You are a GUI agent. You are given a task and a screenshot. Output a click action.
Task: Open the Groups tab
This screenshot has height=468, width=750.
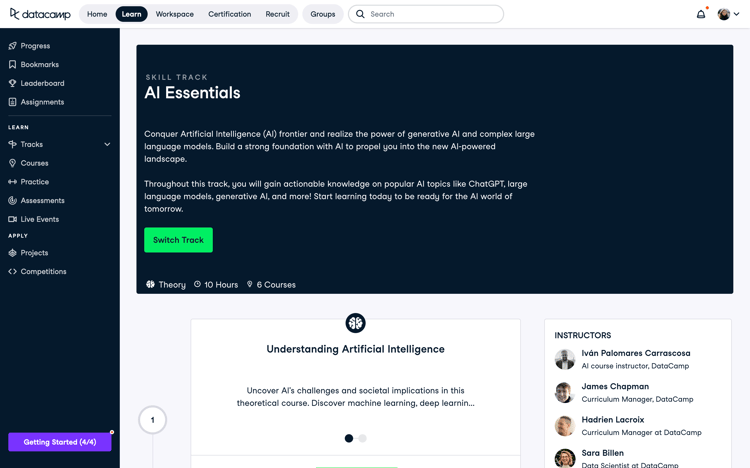point(323,14)
